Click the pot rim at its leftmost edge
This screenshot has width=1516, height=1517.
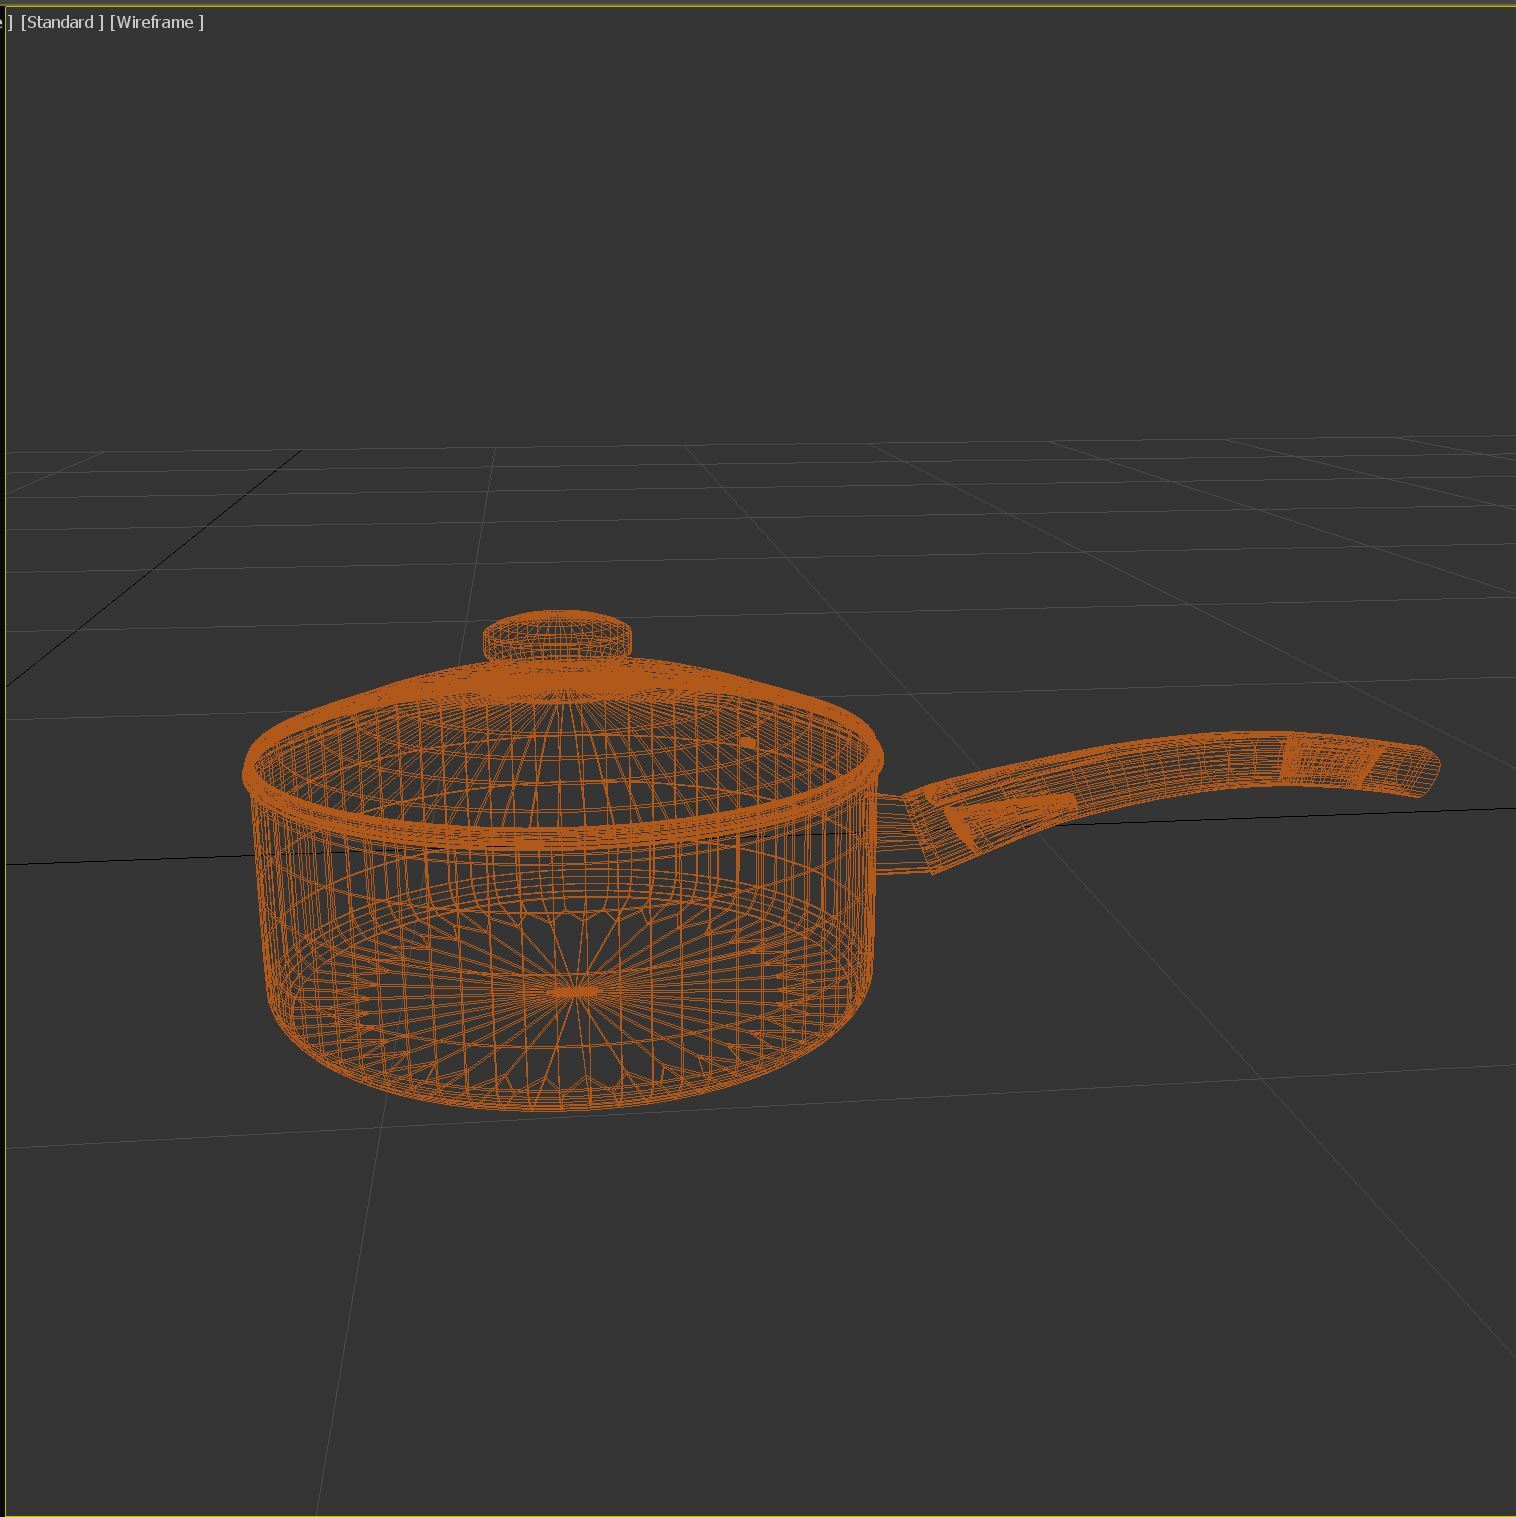pyautogui.click(x=248, y=770)
